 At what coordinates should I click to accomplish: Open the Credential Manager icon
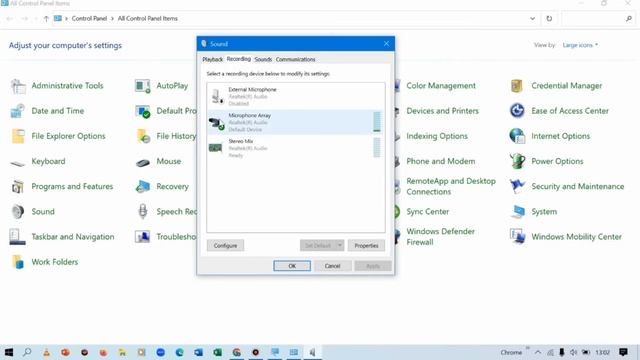(x=517, y=86)
